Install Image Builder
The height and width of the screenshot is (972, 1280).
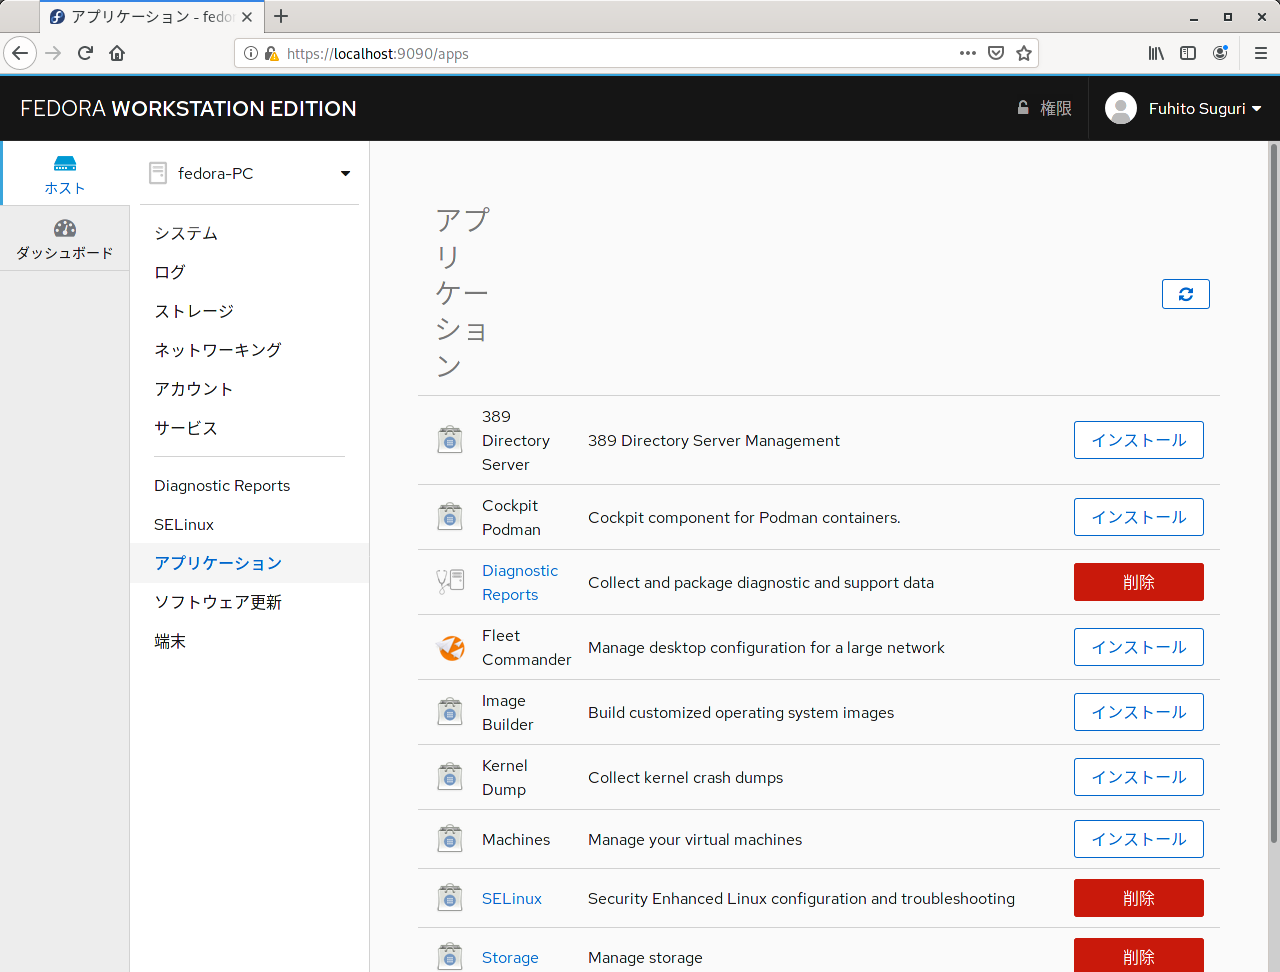(1138, 712)
